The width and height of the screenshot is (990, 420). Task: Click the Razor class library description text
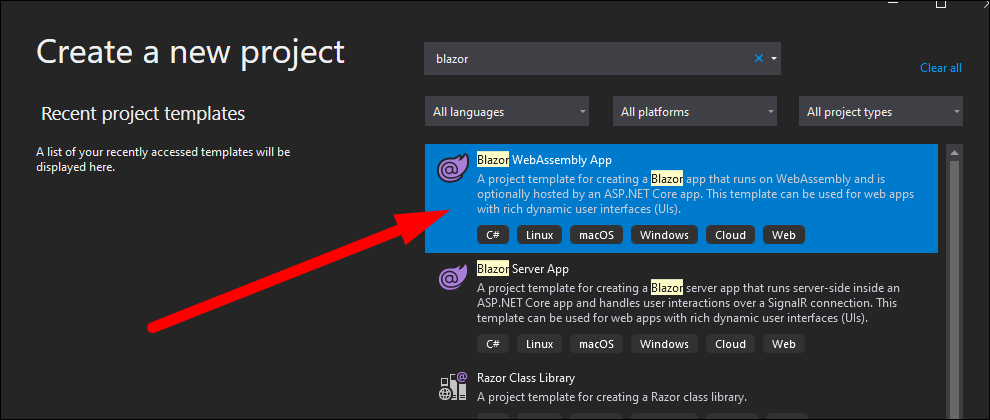(612, 397)
